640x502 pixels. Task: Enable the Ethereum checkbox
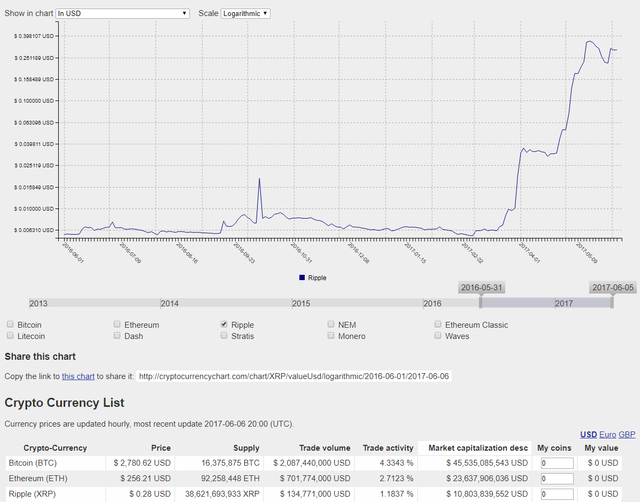[x=117, y=324]
